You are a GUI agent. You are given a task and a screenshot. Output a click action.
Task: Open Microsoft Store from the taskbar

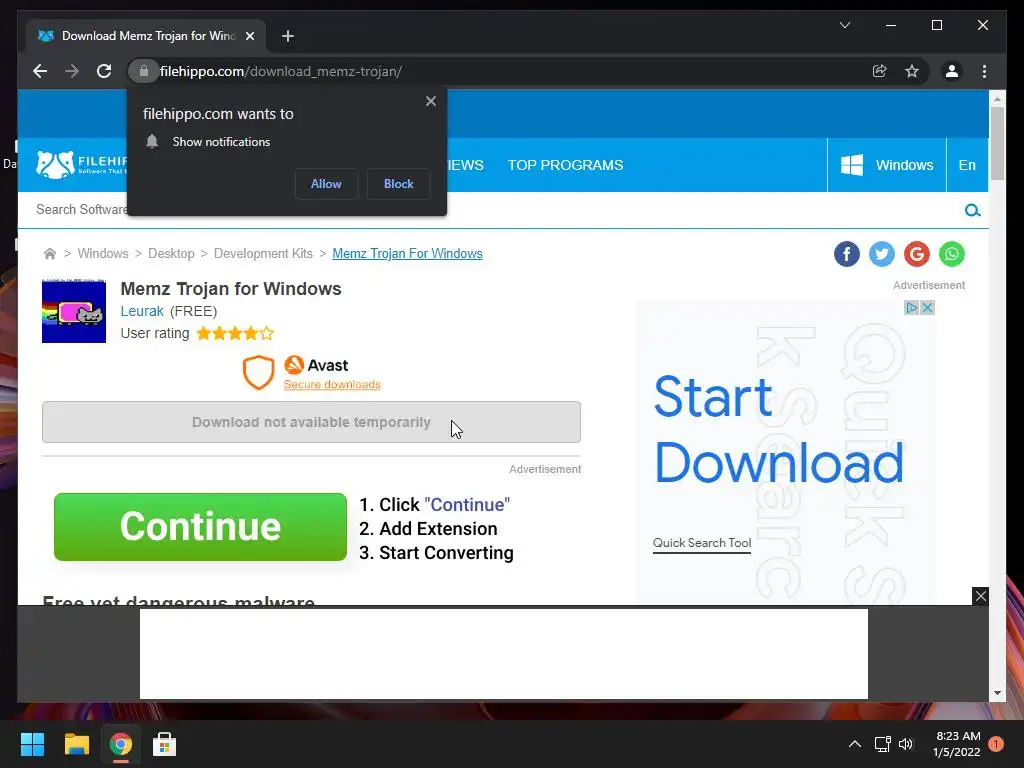pyautogui.click(x=165, y=744)
